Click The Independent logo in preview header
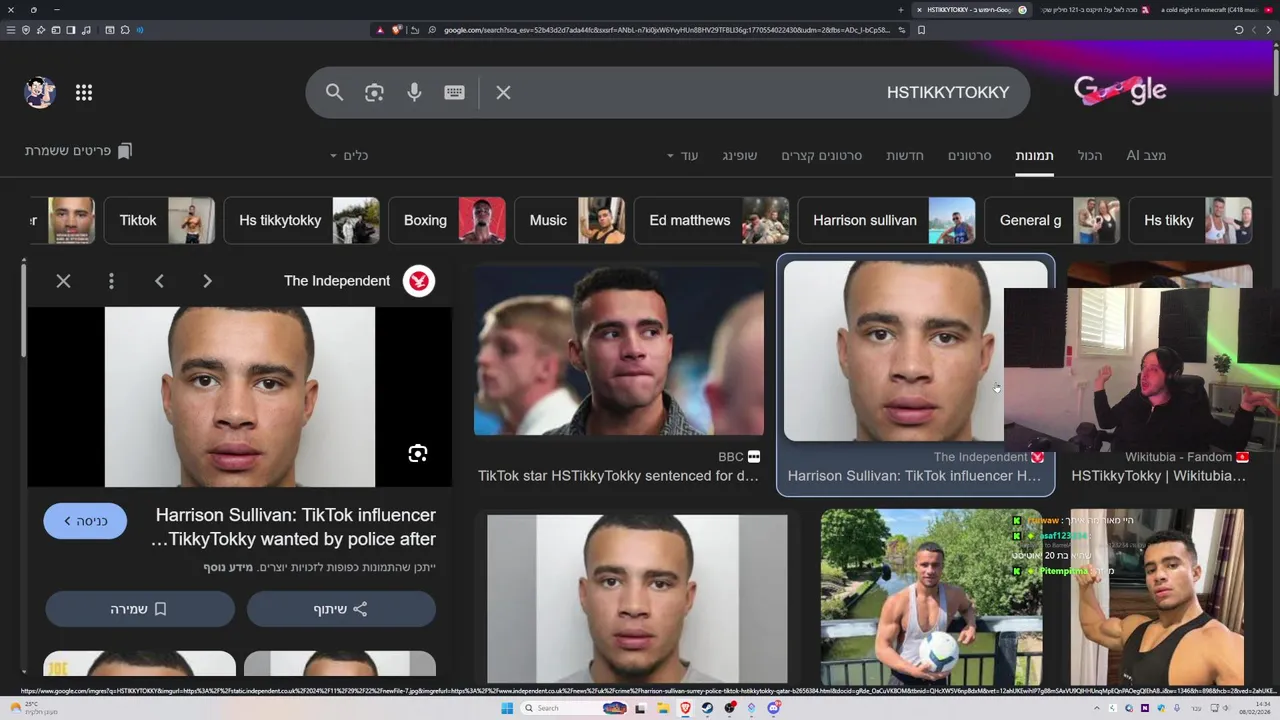The image size is (1280, 720). (x=419, y=281)
